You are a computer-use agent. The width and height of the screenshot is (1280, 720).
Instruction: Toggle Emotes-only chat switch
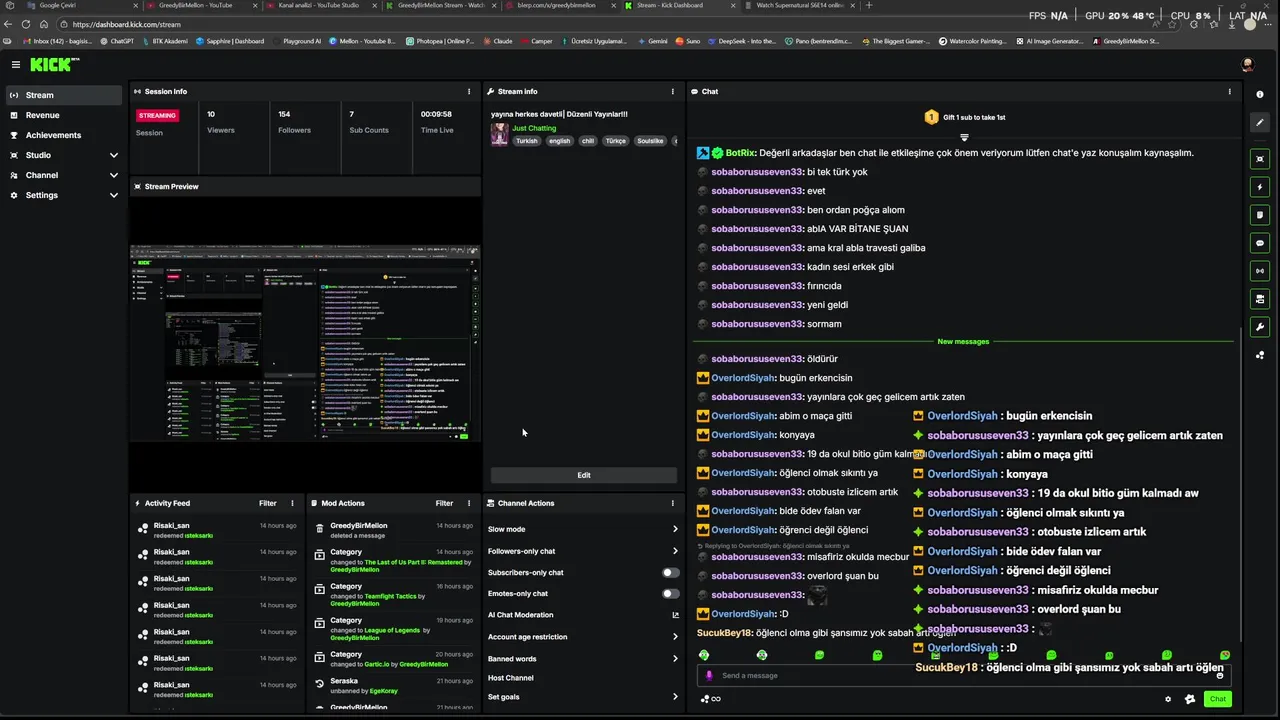[671, 593]
